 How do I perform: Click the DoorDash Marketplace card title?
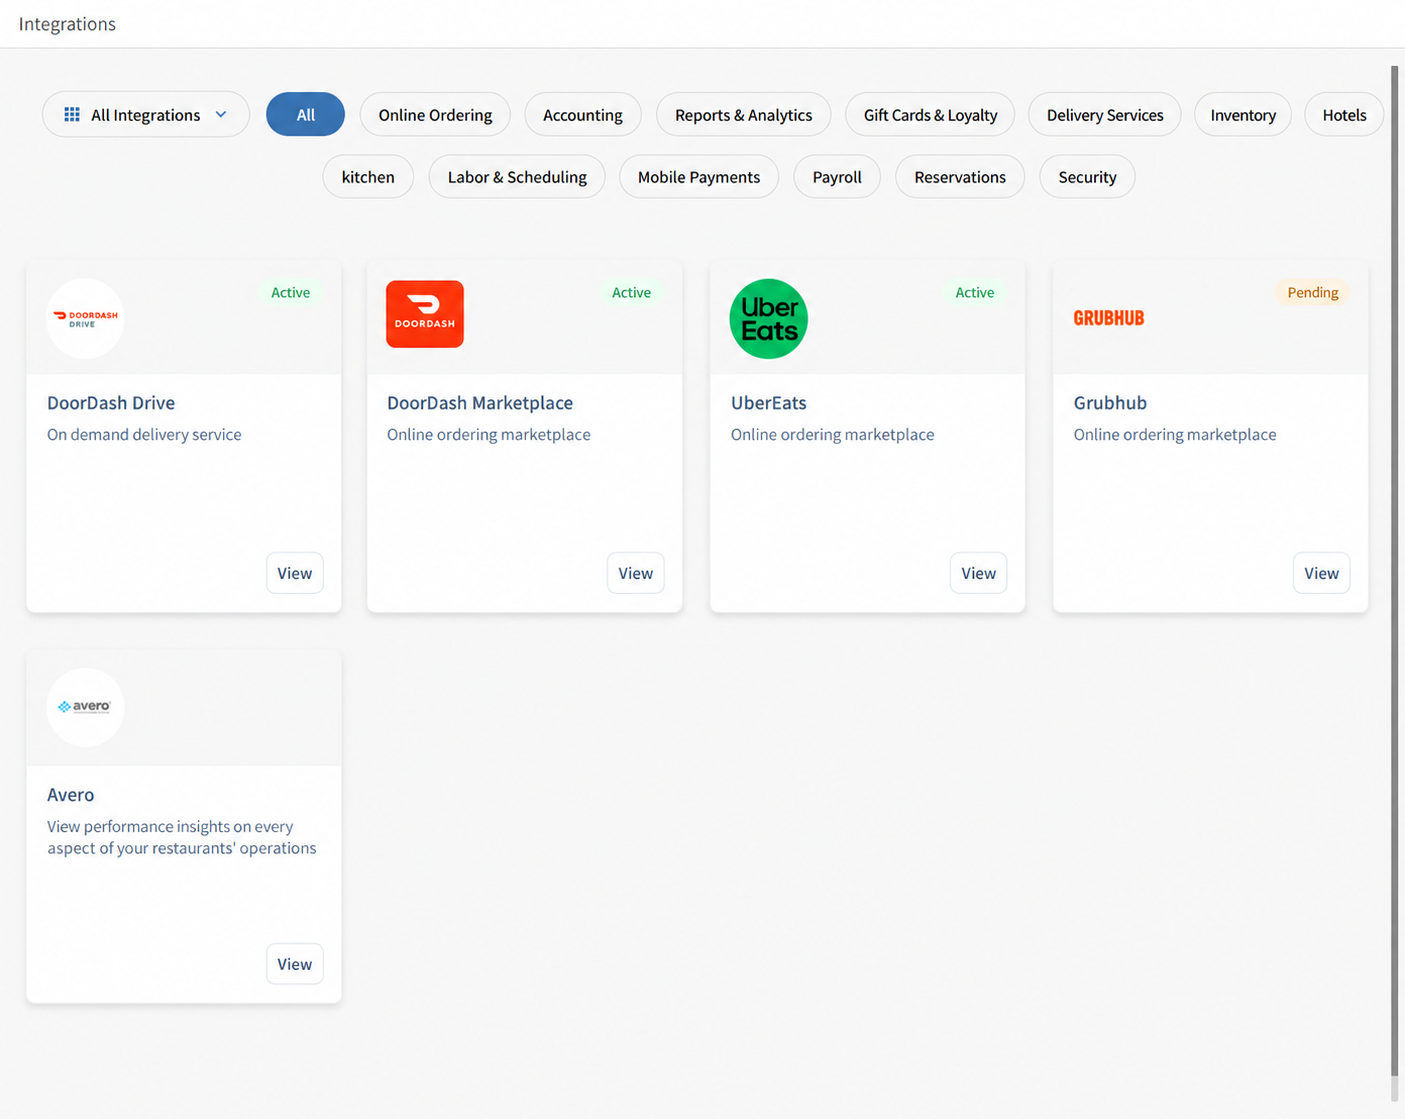click(x=480, y=403)
